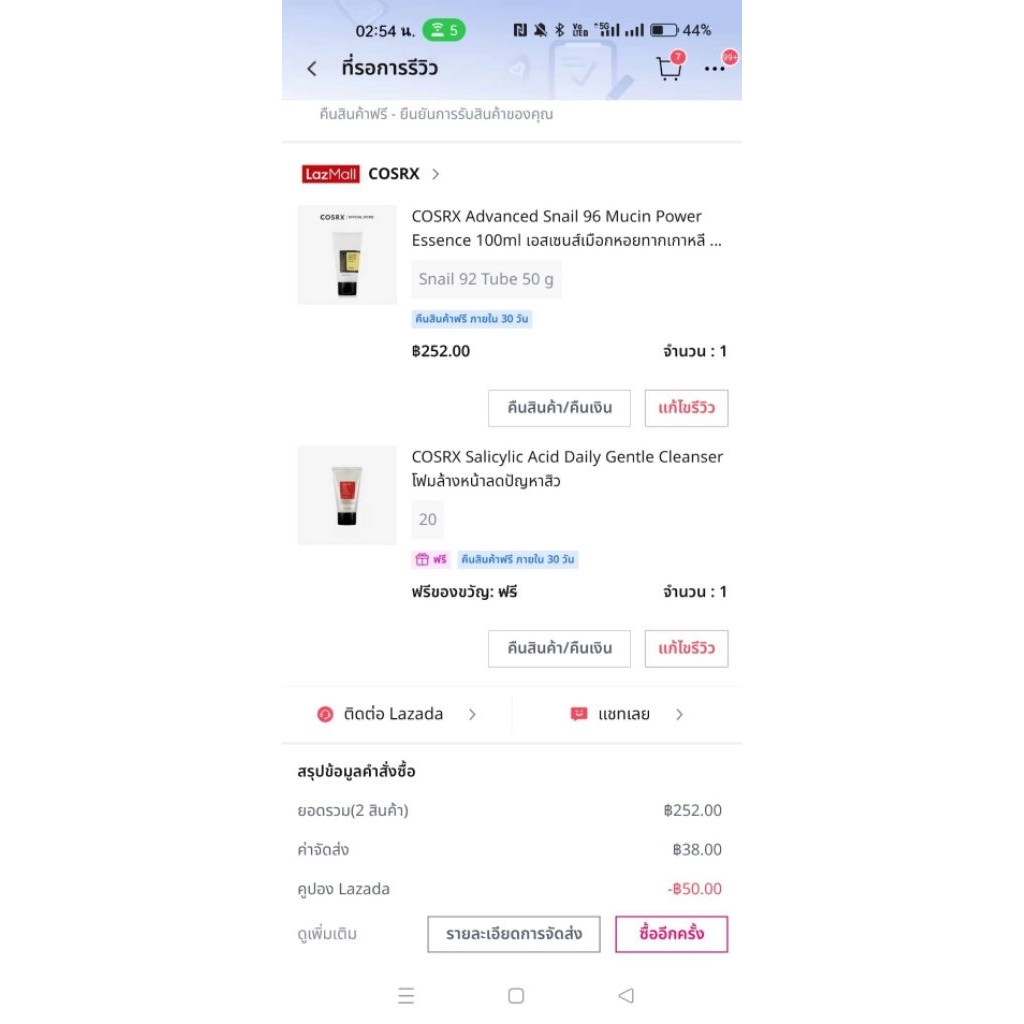This screenshot has width=1024, height=1024.
Task: Open the shopping cart icon
Action: 669,68
